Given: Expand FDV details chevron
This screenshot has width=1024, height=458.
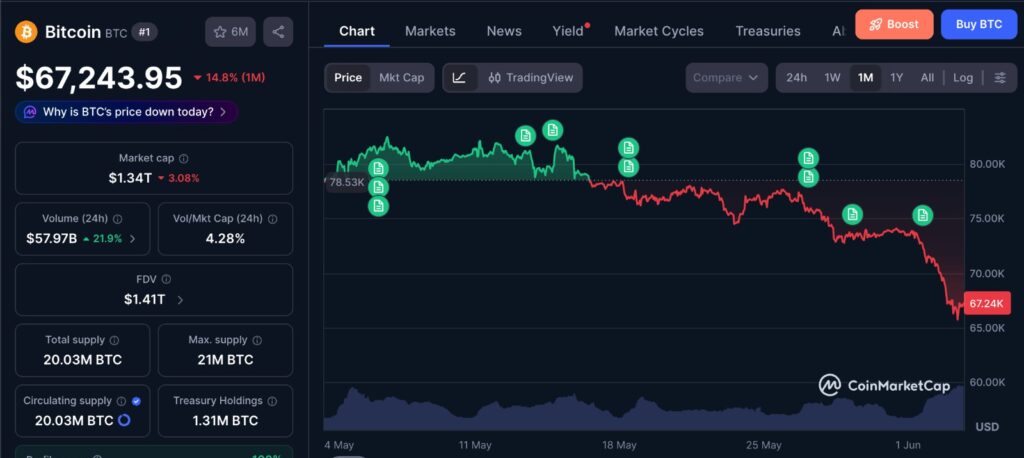Looking at the screenshot, I should [x=180, y=300].
